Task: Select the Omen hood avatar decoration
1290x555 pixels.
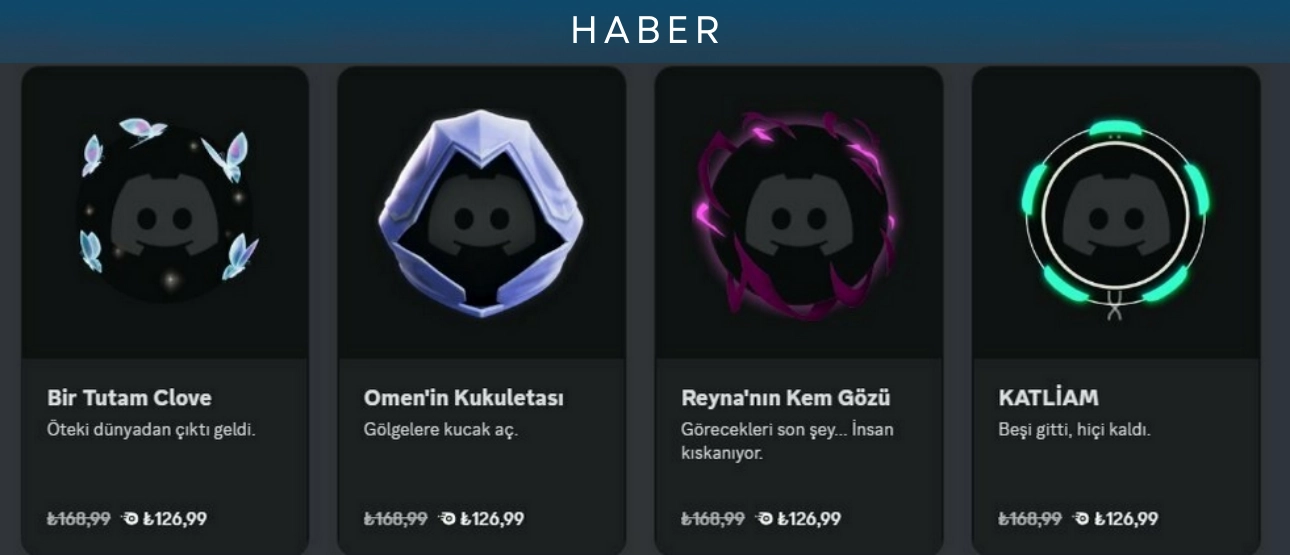Action: 481,212
